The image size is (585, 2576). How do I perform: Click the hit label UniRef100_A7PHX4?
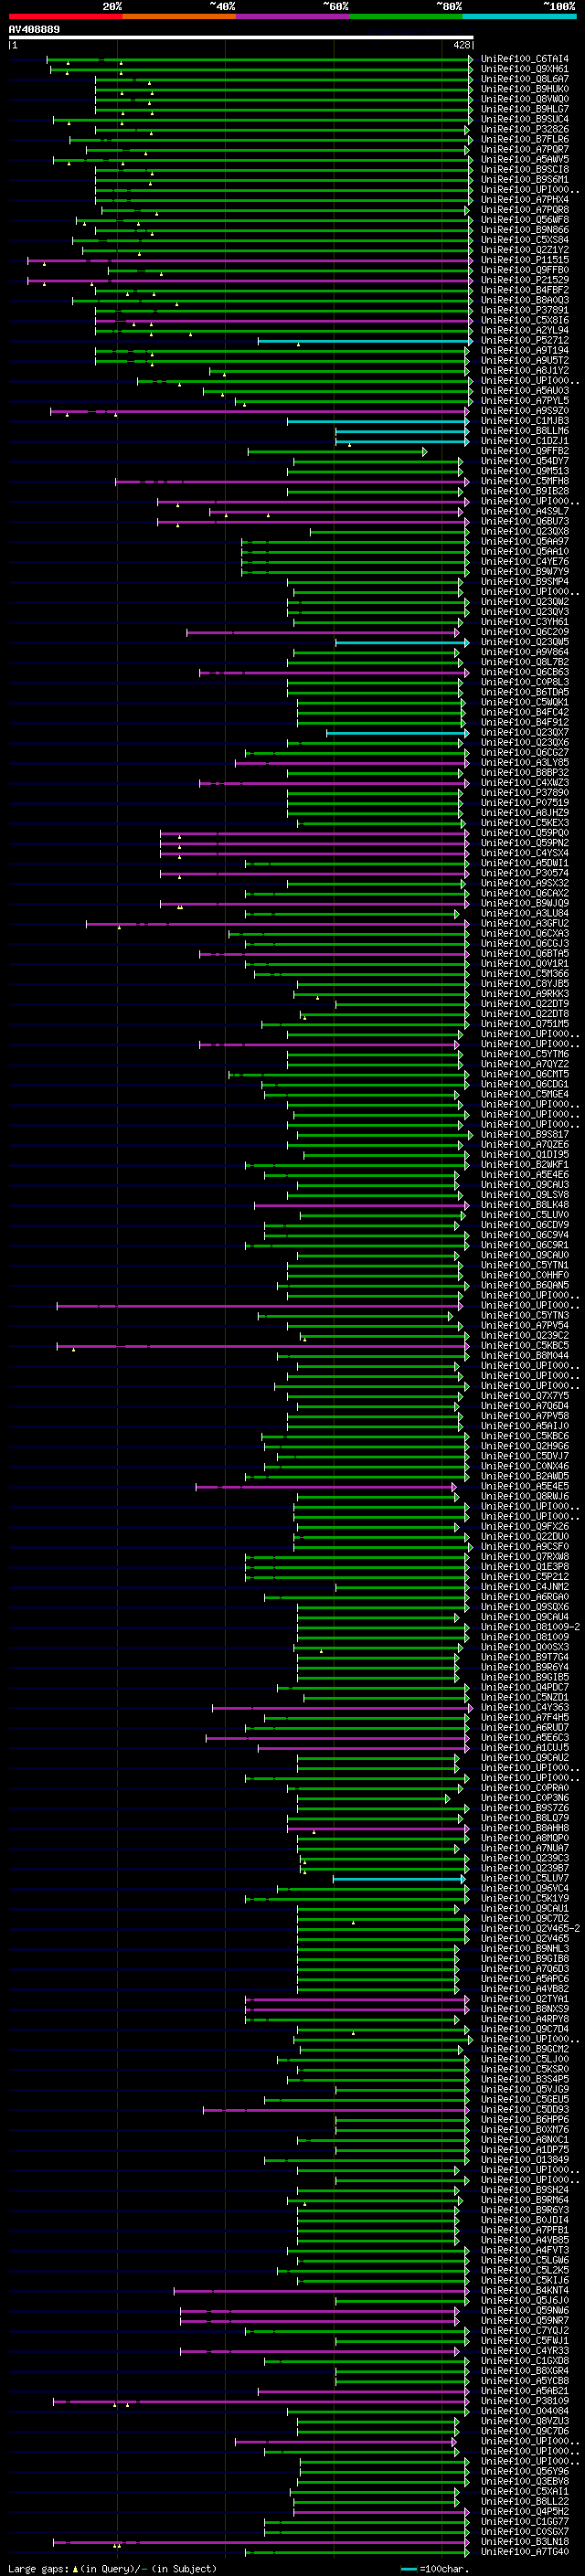coord(525,200)
